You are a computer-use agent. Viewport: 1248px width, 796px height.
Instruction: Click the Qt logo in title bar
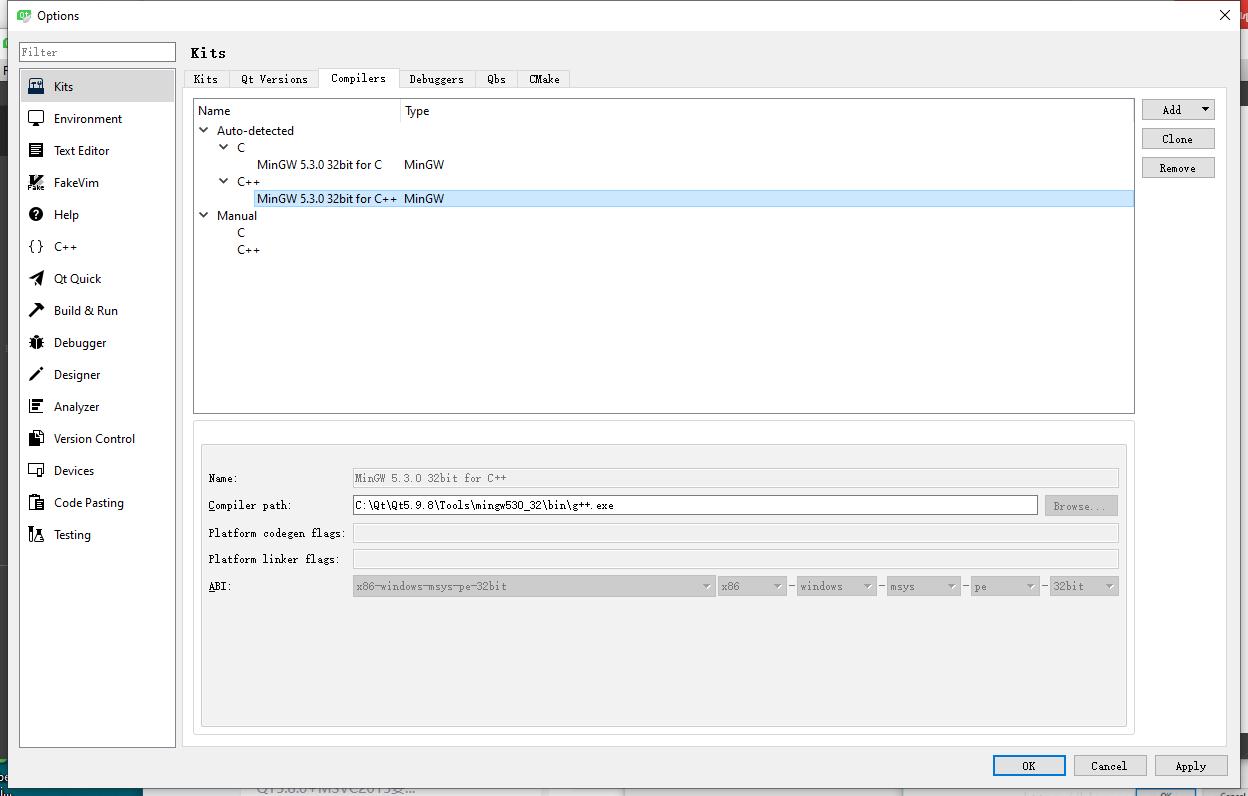coord(24,15)
